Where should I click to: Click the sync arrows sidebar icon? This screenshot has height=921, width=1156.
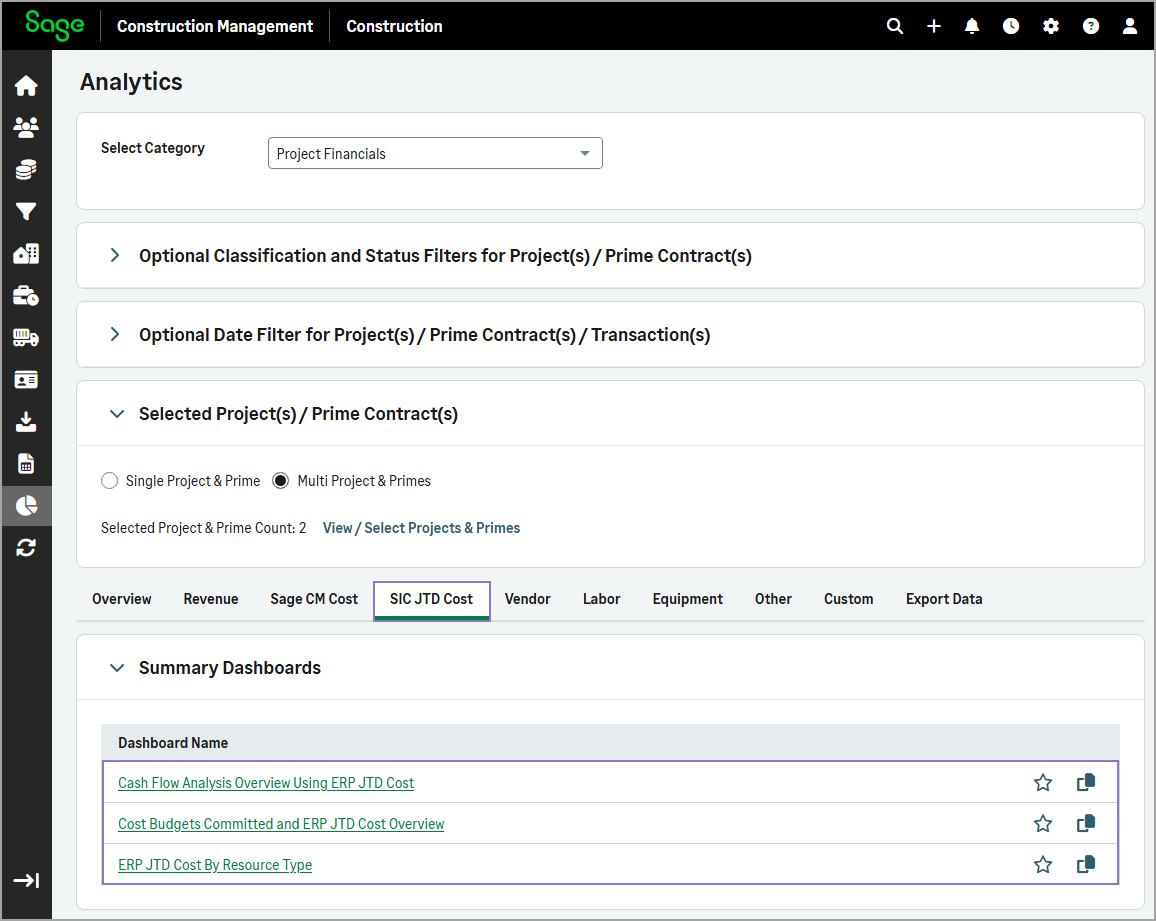pos(26,547)
